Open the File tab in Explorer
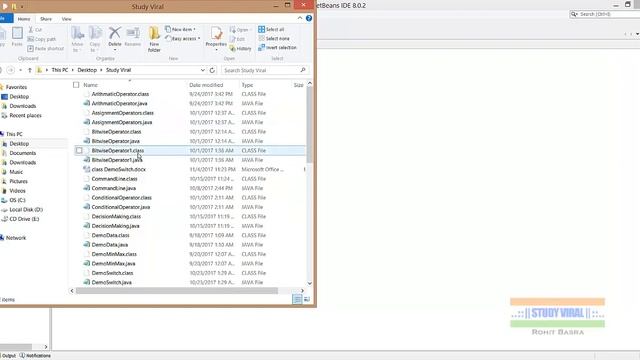Viewport: 640px width, 360px height. coord(5,19)
